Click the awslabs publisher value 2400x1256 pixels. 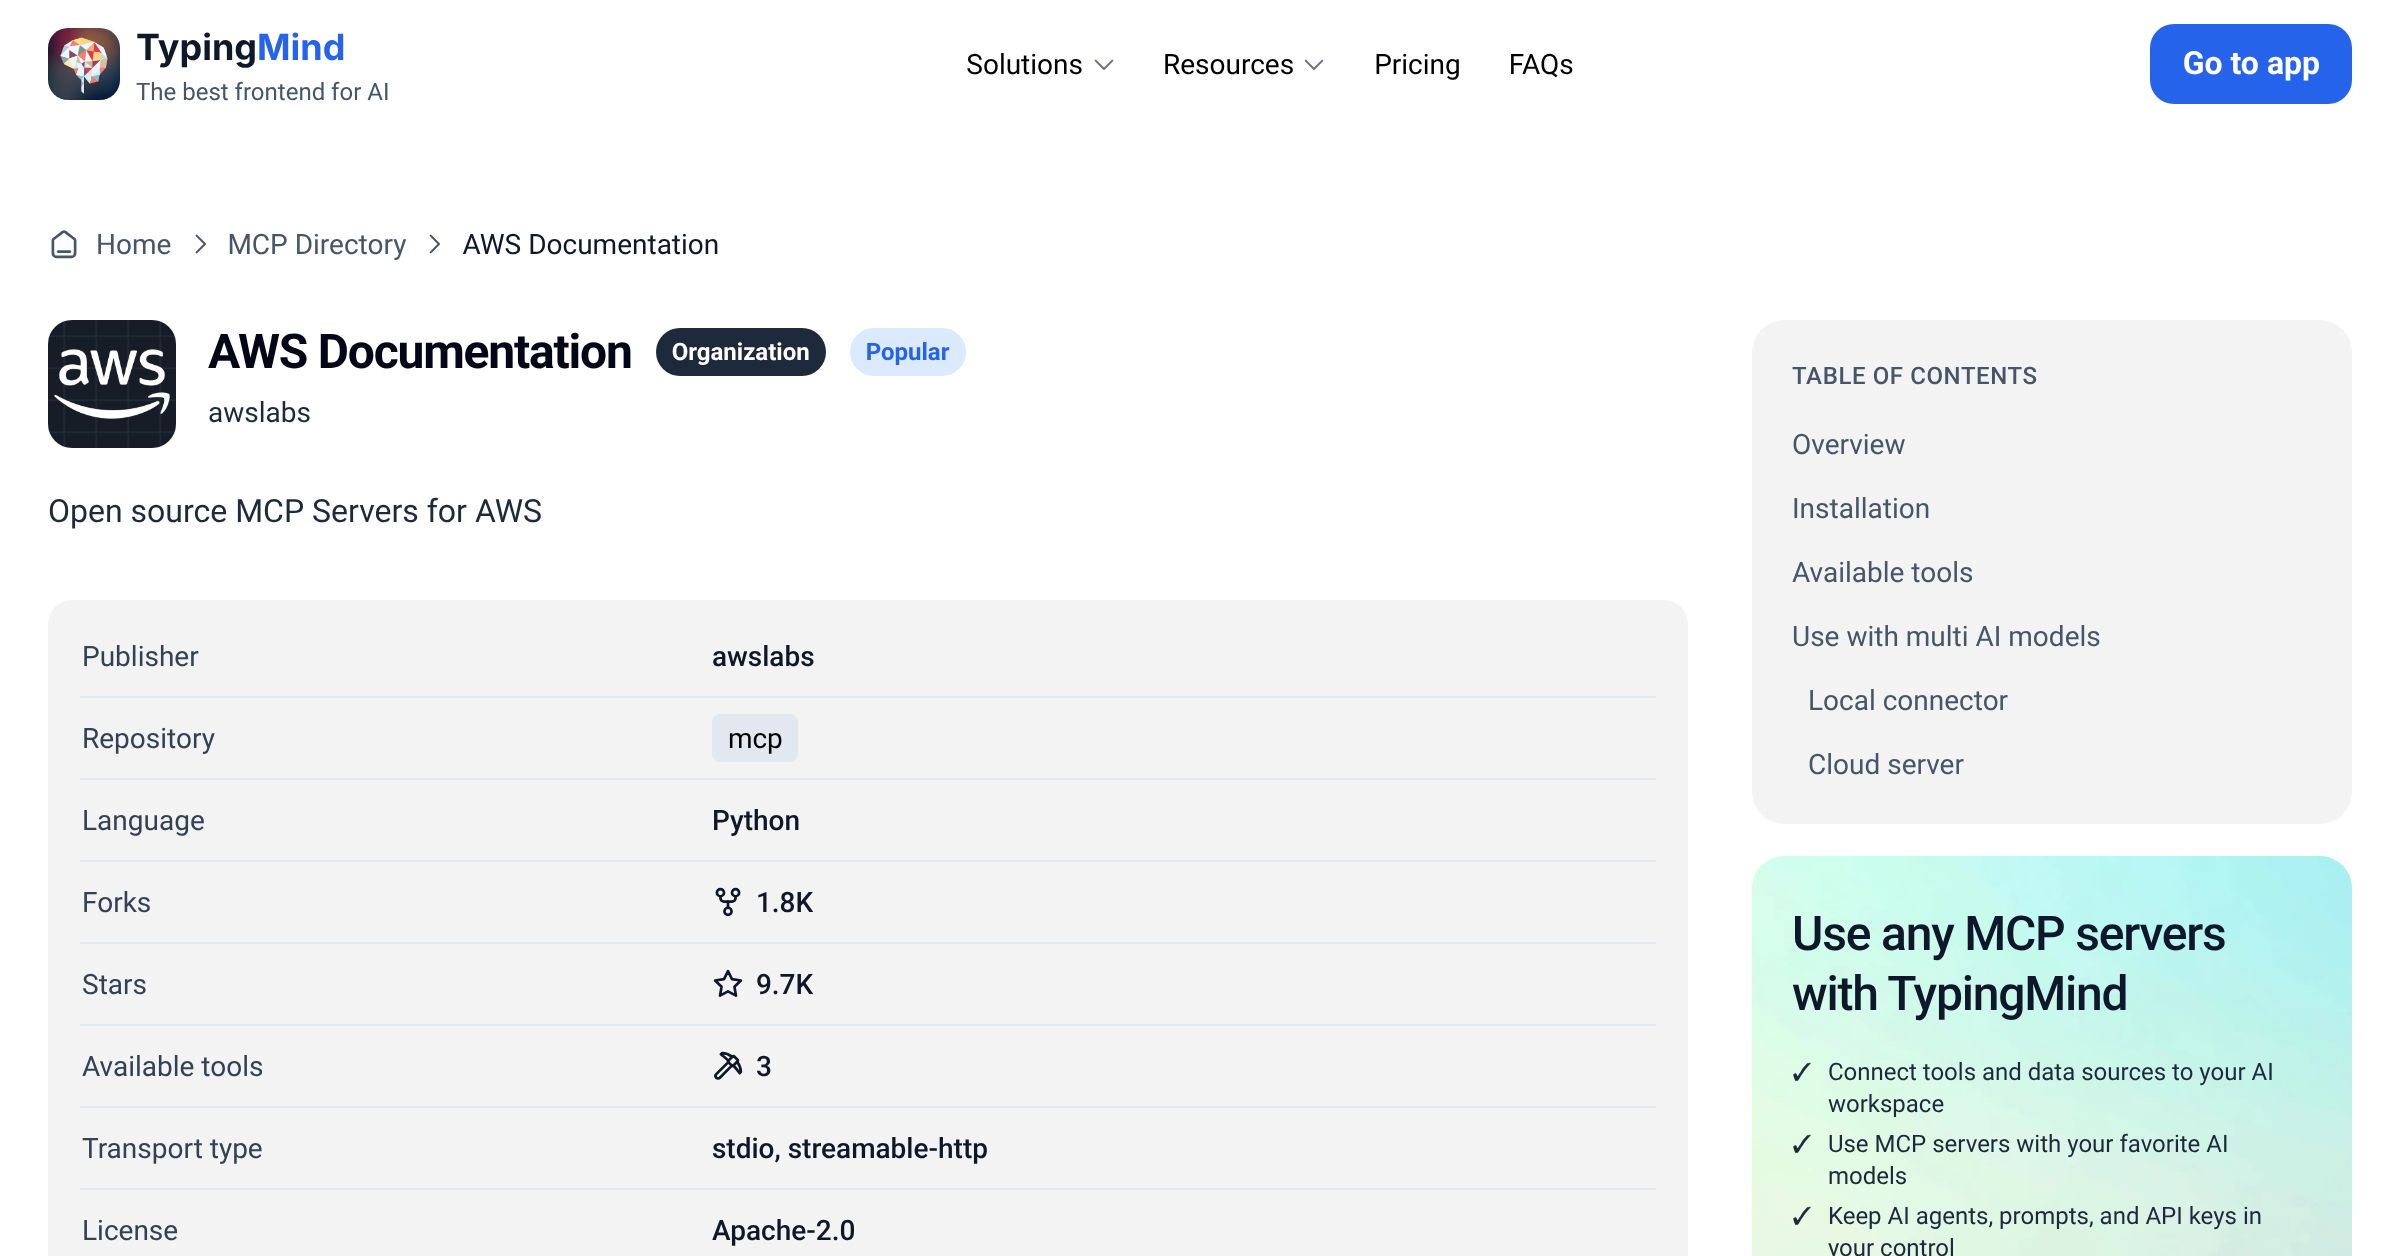[x=763, y=657]
